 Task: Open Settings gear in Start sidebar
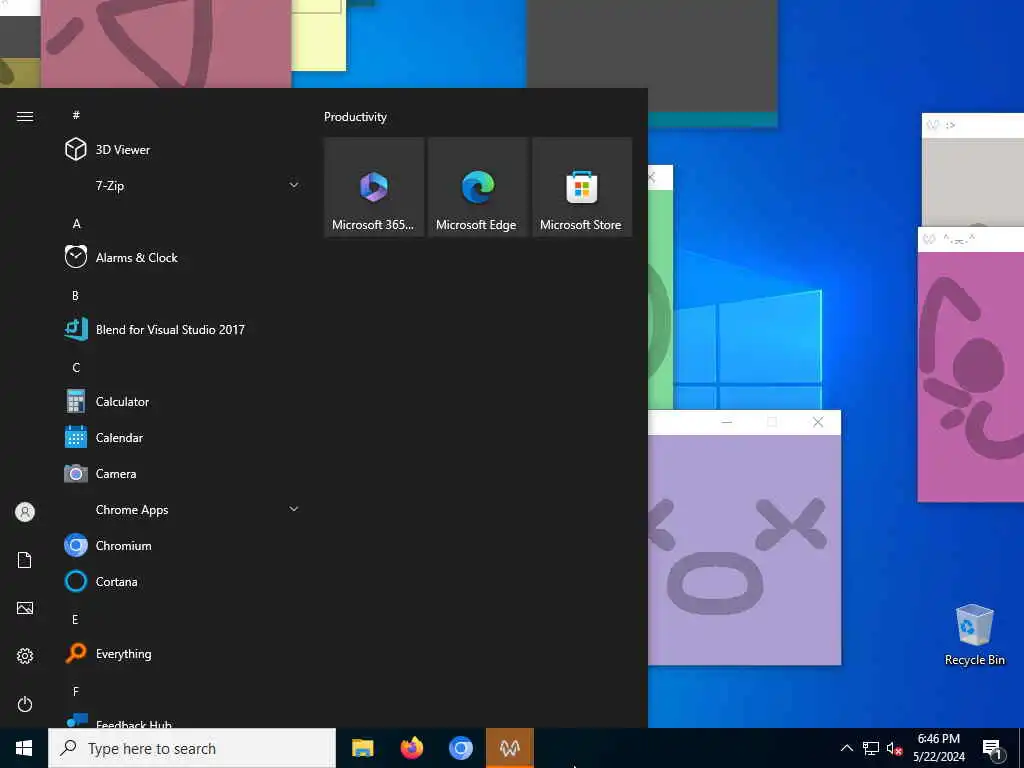pos(25,656)
